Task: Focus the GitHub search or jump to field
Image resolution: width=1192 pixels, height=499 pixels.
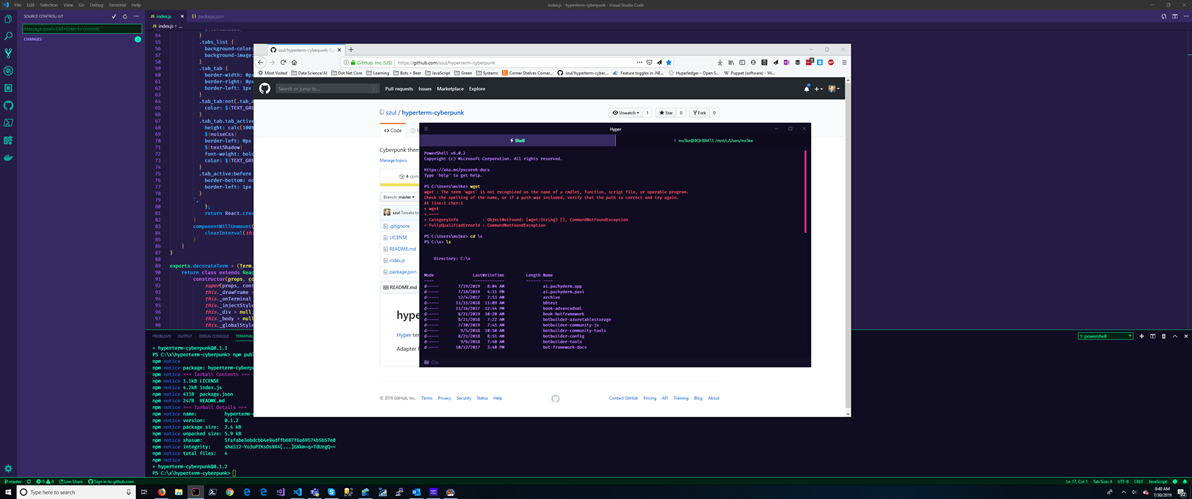Action: pos(327,89)
